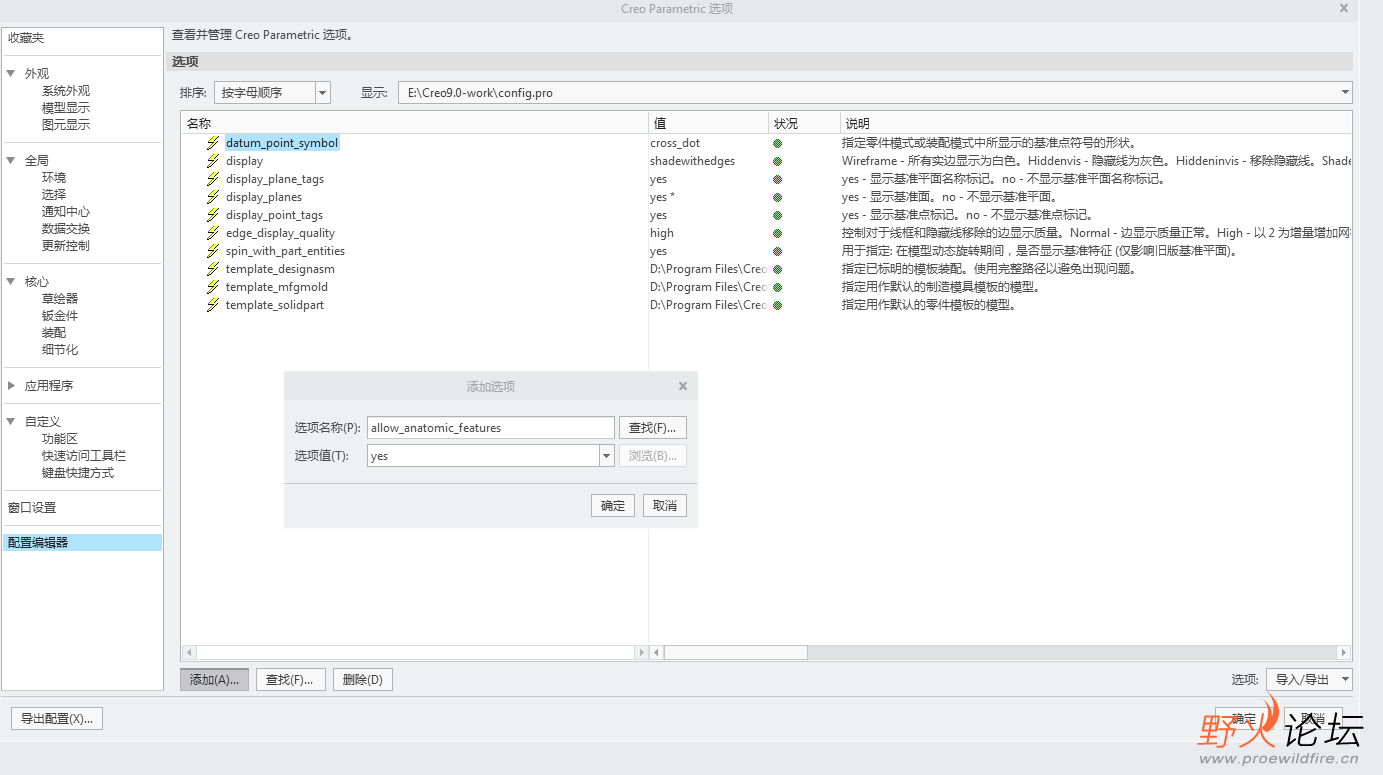Click 查找(F)... button in 添加选项 dialog
1383x775 pixels.
tap(653, 428)
